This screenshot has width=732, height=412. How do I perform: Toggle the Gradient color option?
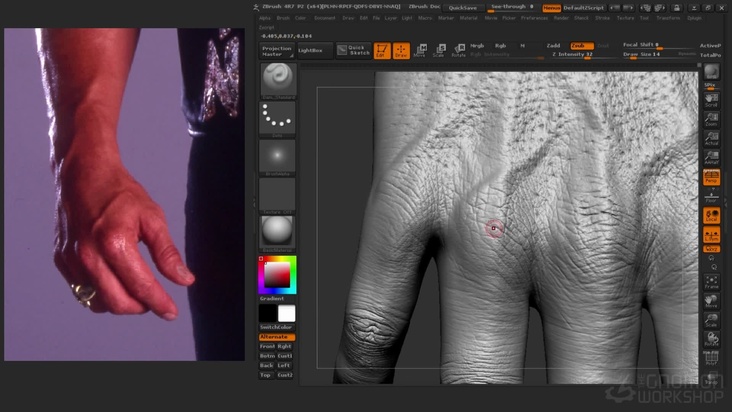click(272, 299)
